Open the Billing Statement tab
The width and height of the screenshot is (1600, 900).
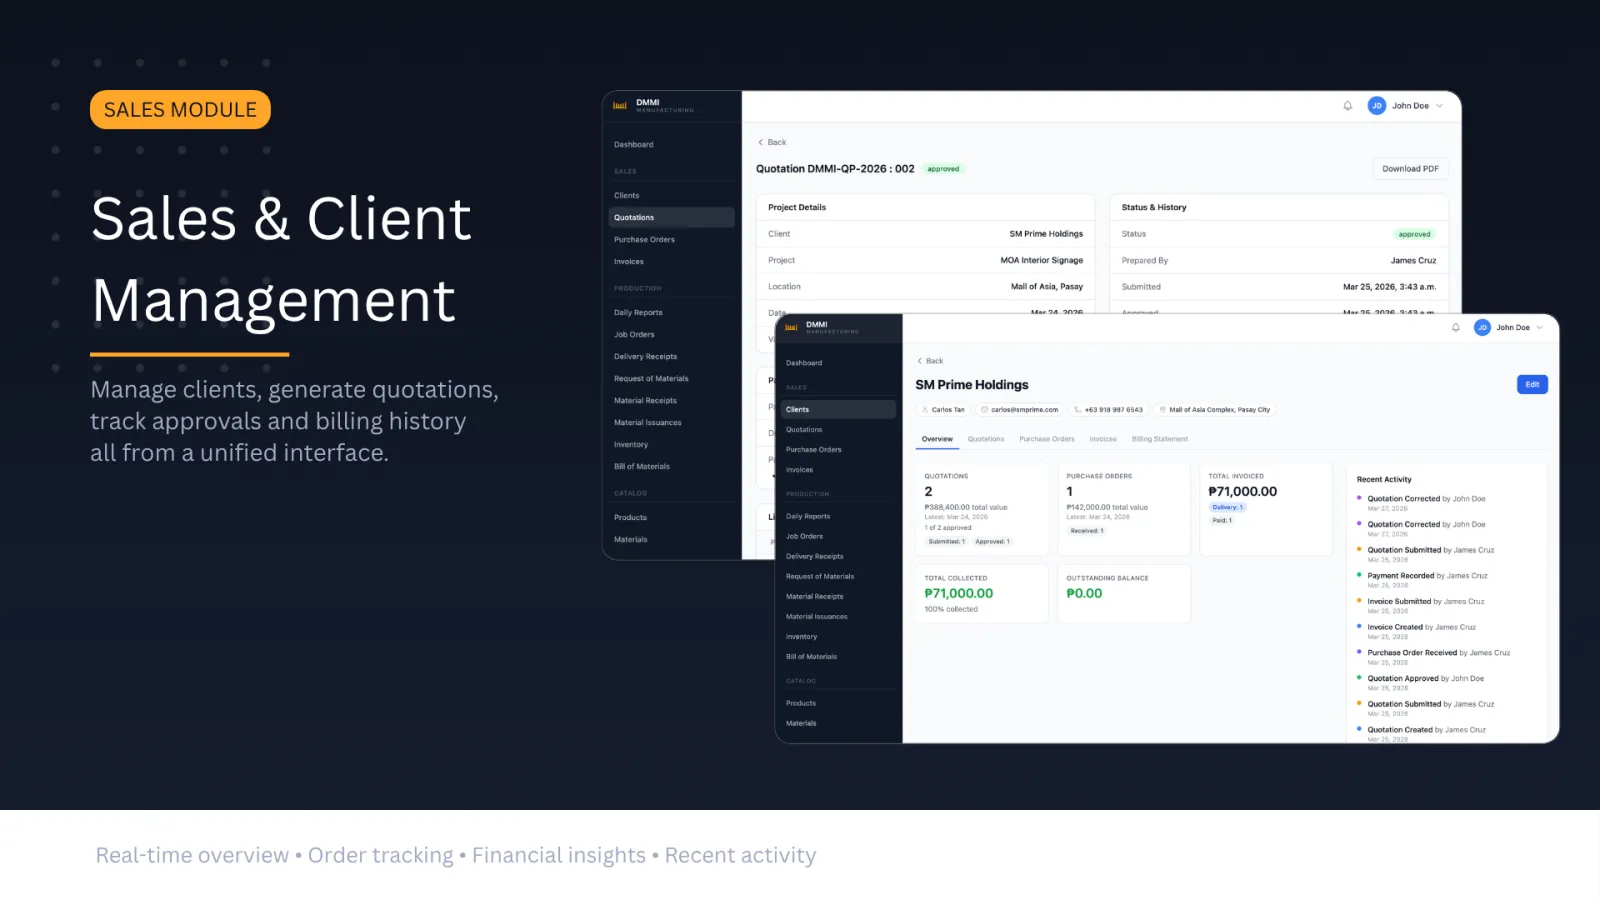point(1160,439)
